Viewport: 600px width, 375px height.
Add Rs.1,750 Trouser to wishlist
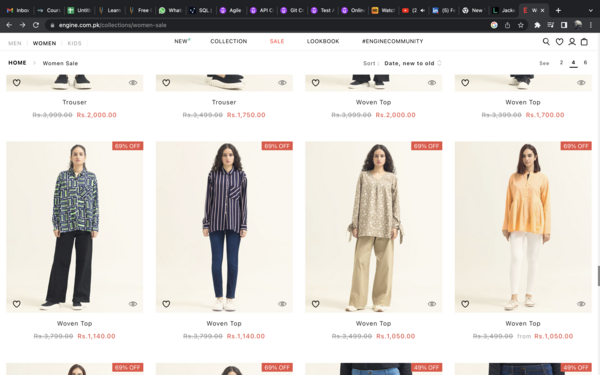[x=166, y=82]
